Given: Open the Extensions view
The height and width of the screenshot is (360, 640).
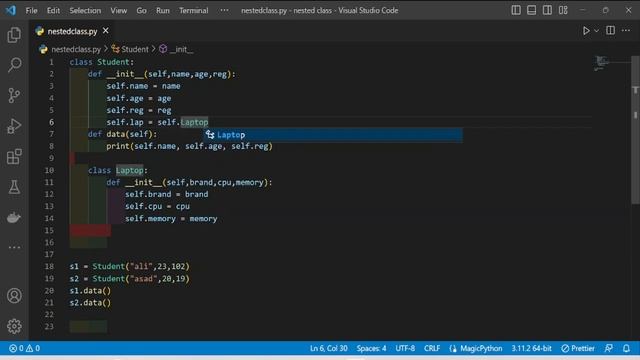Looking at the screenshot, I should tap(14, 157).
